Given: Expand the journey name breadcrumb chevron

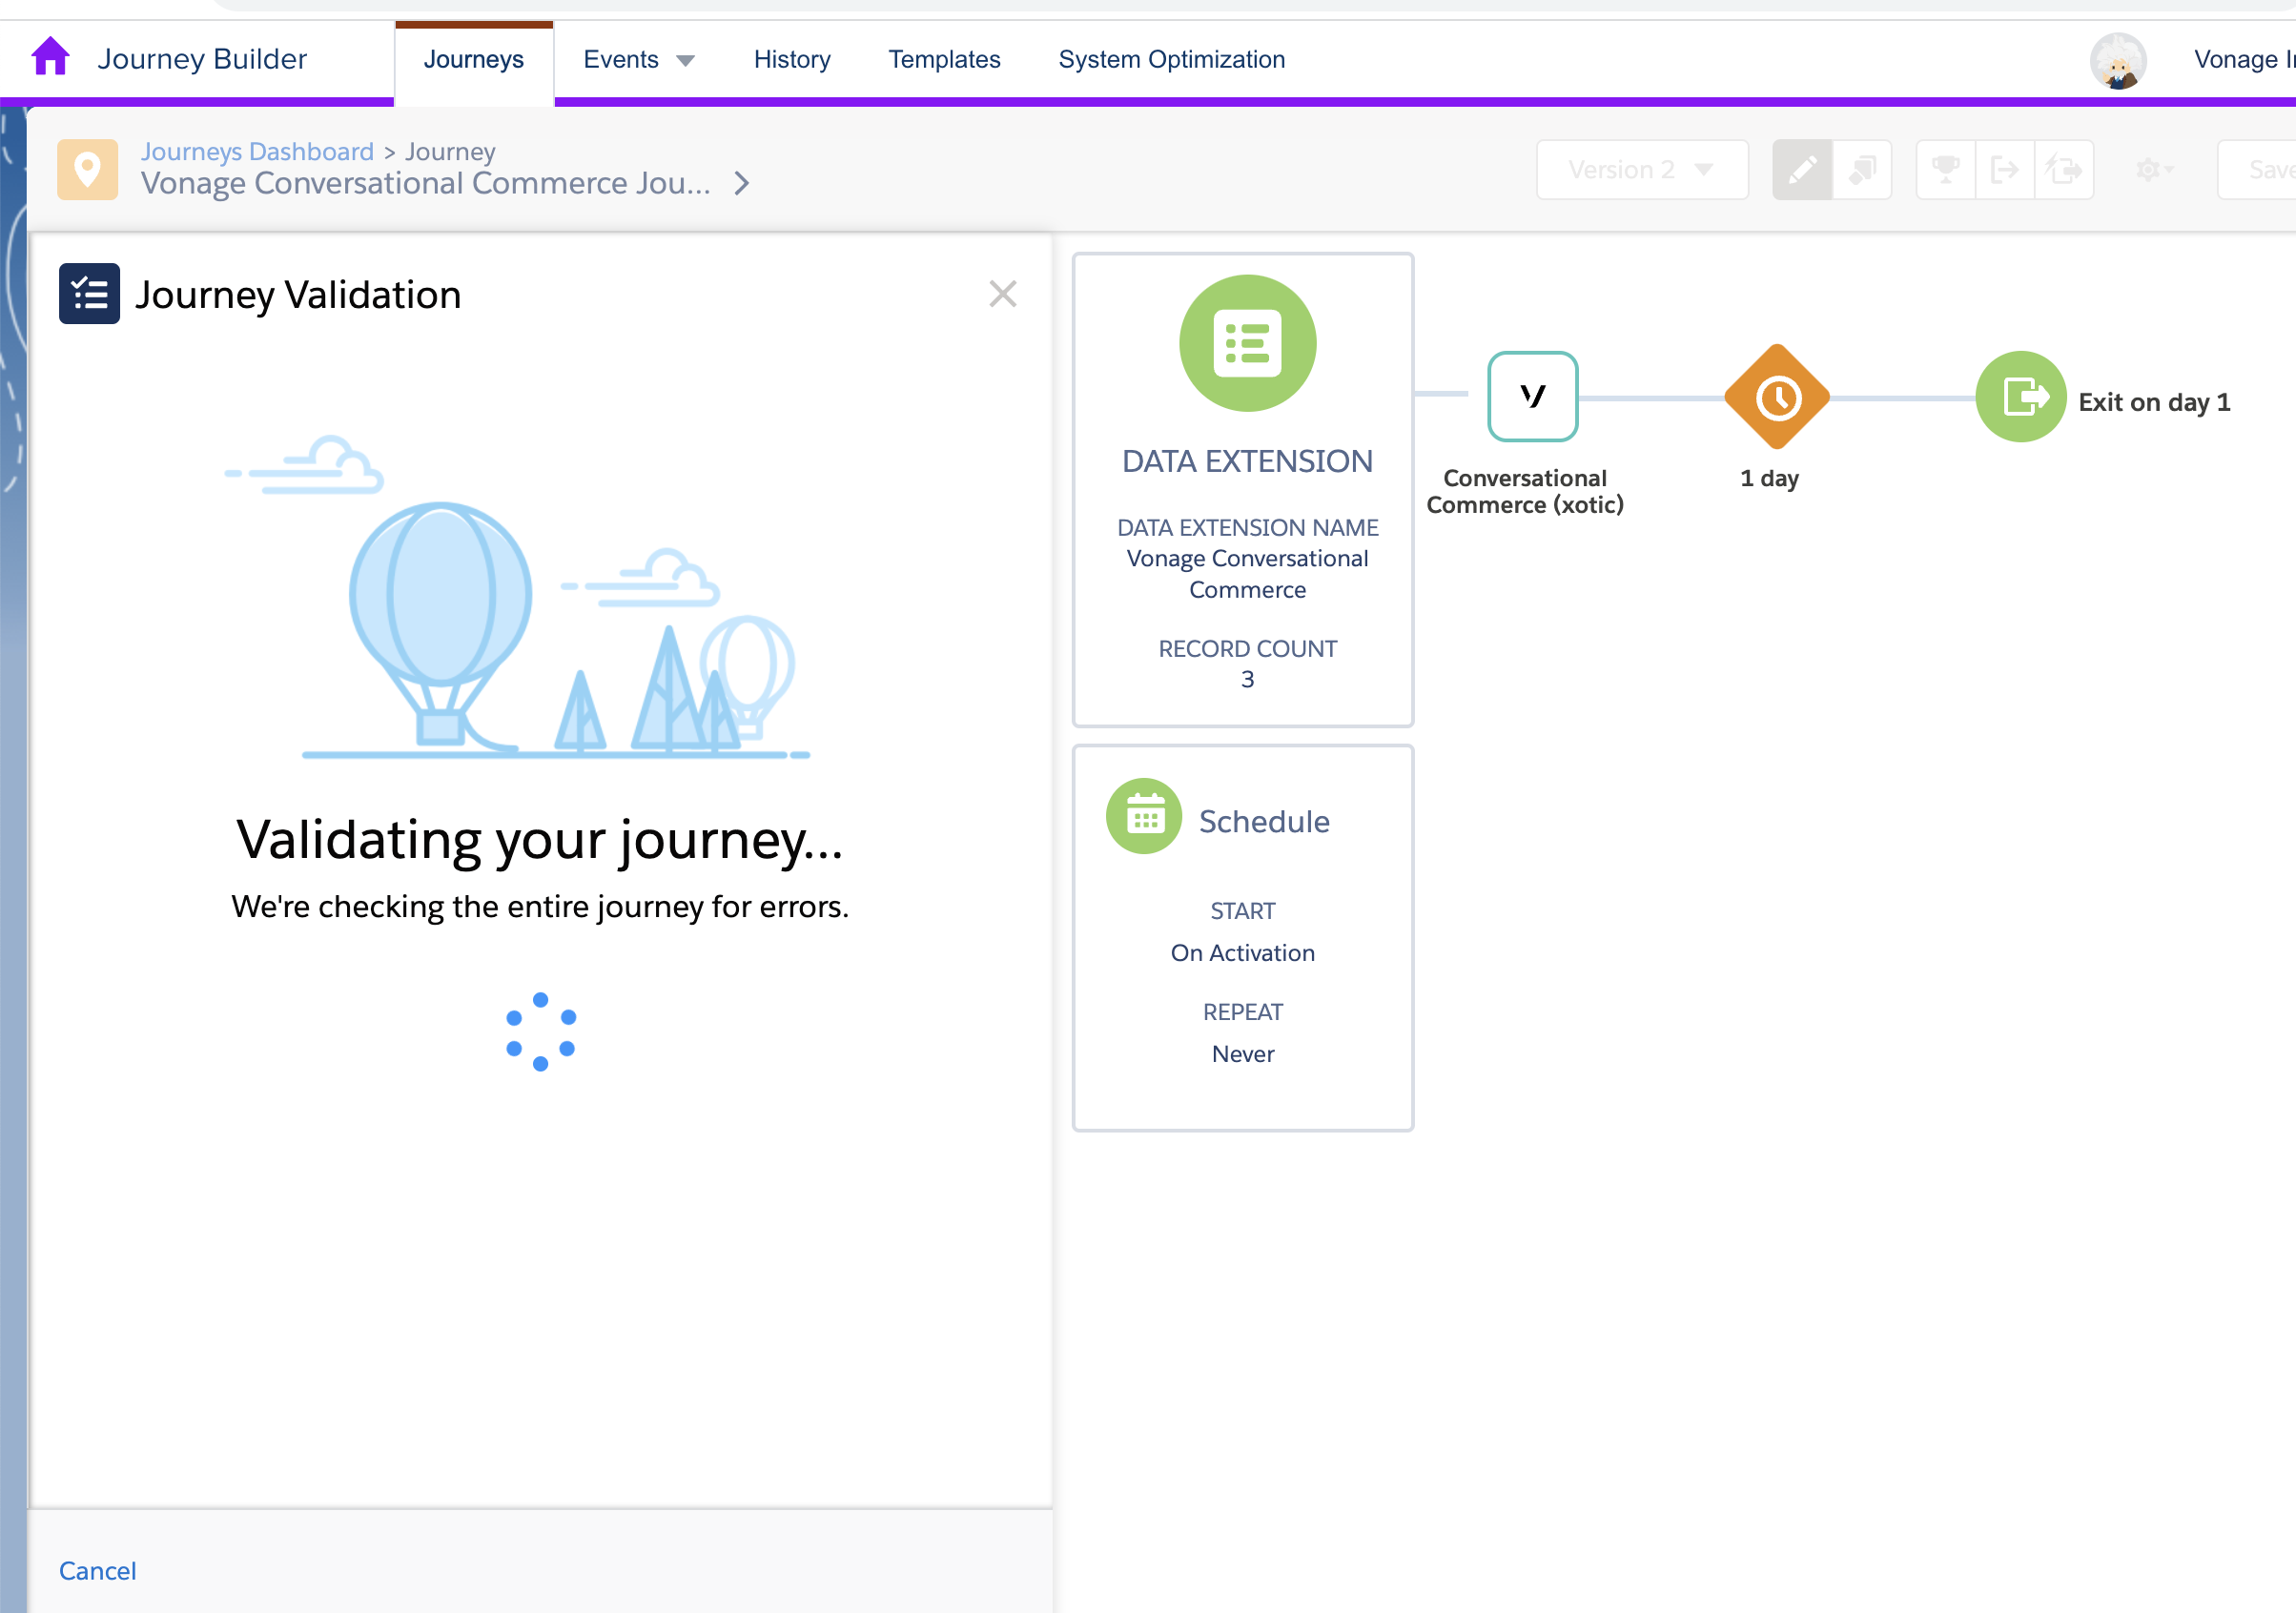Looking at the screenshot, I should (741, 183).
